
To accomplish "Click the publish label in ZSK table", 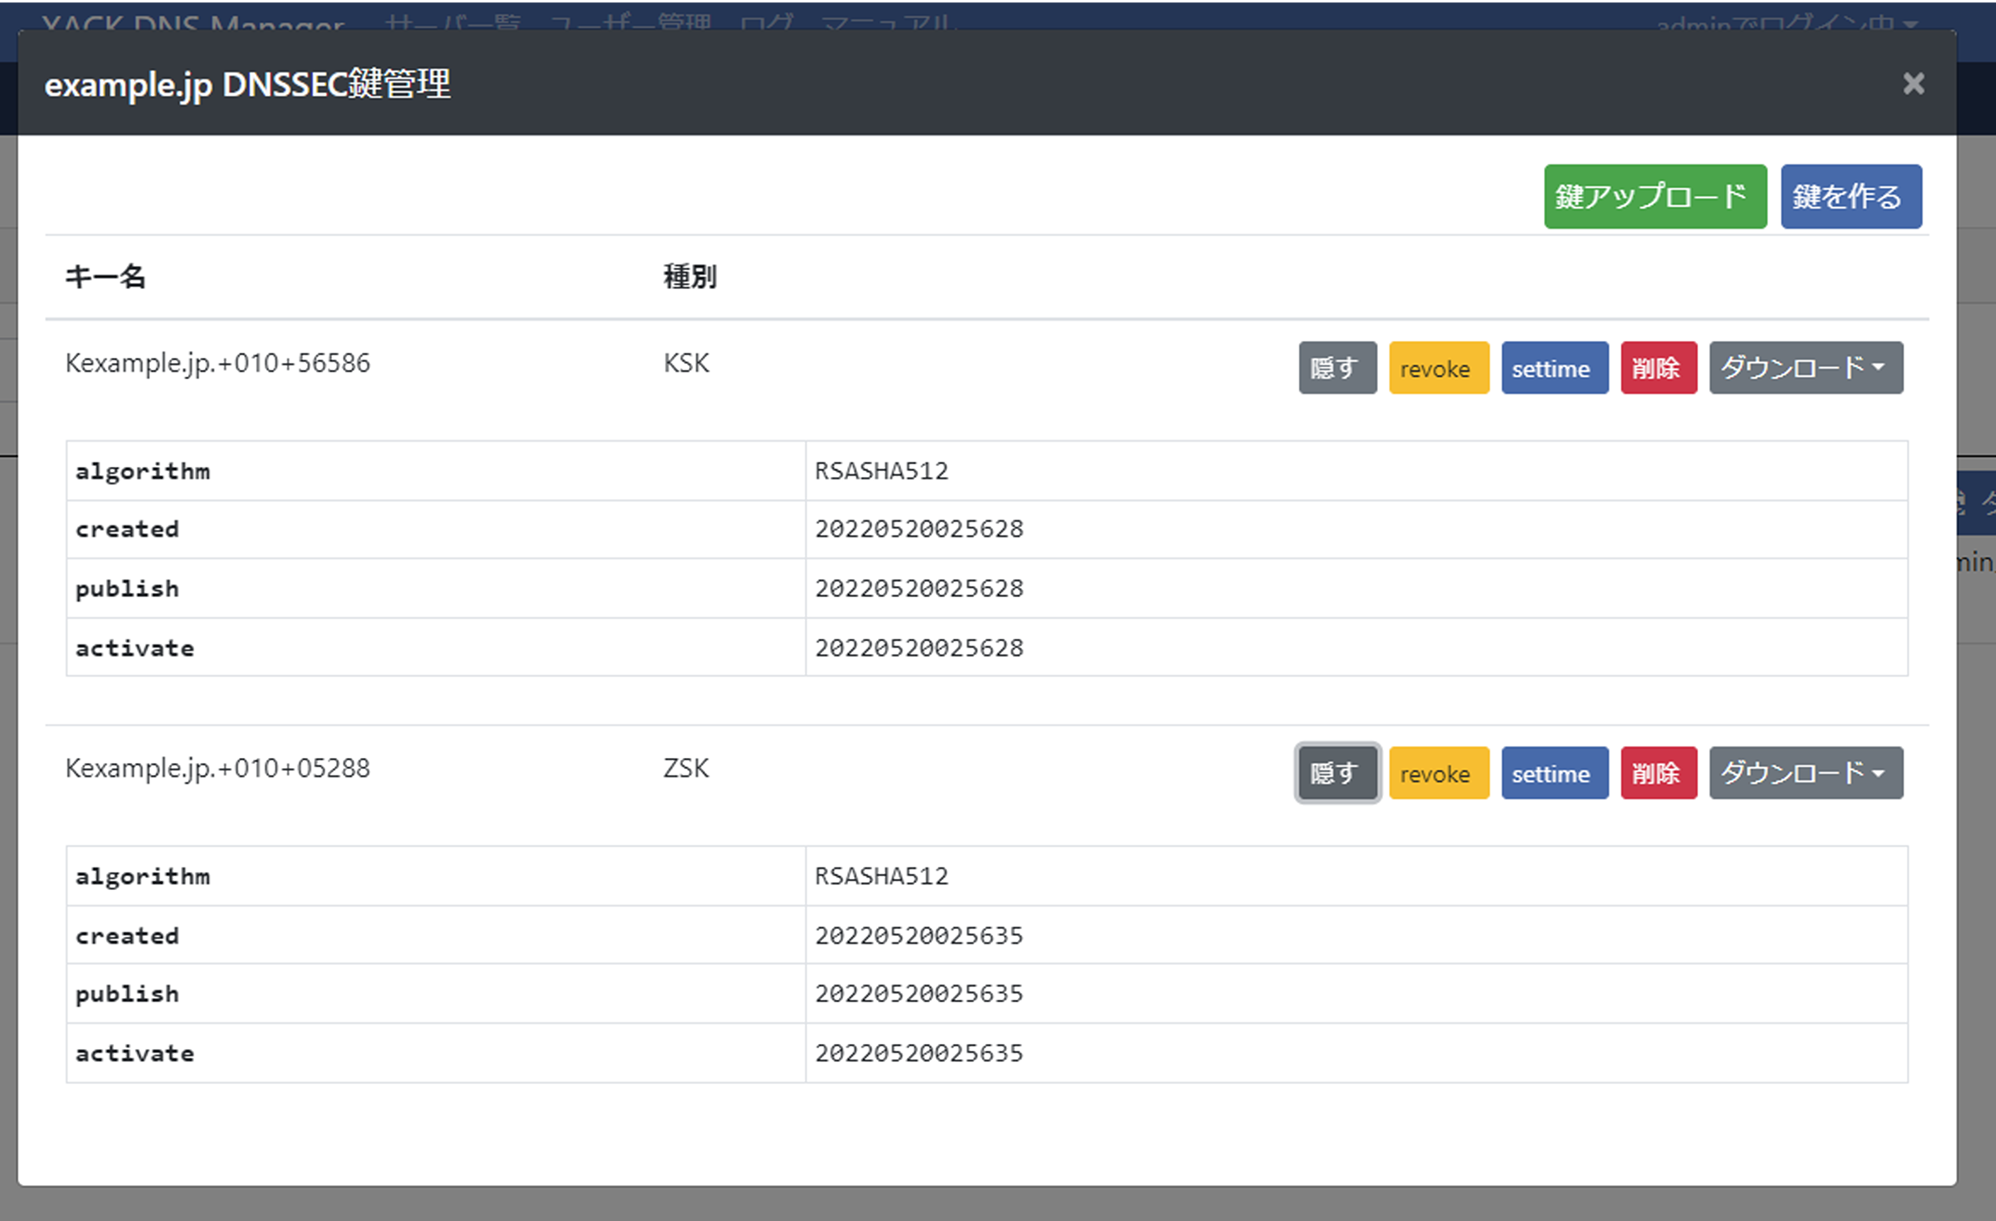I will tap(127, 994).
